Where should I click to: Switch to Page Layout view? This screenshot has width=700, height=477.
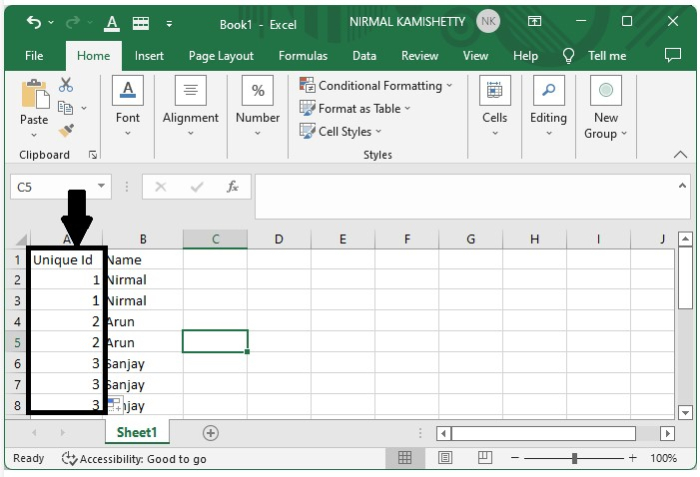(445, 458)
